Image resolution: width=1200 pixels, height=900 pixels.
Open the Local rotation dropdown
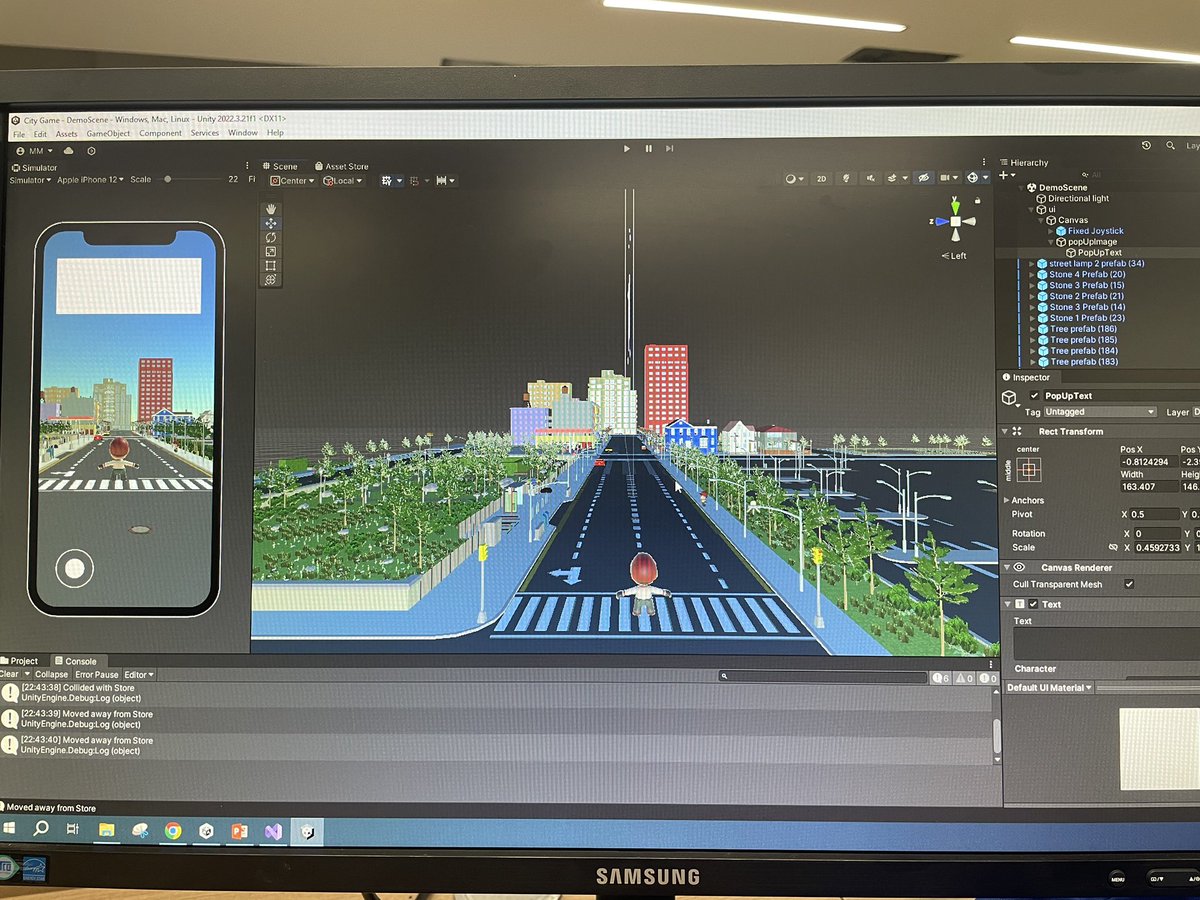[343, 181]
